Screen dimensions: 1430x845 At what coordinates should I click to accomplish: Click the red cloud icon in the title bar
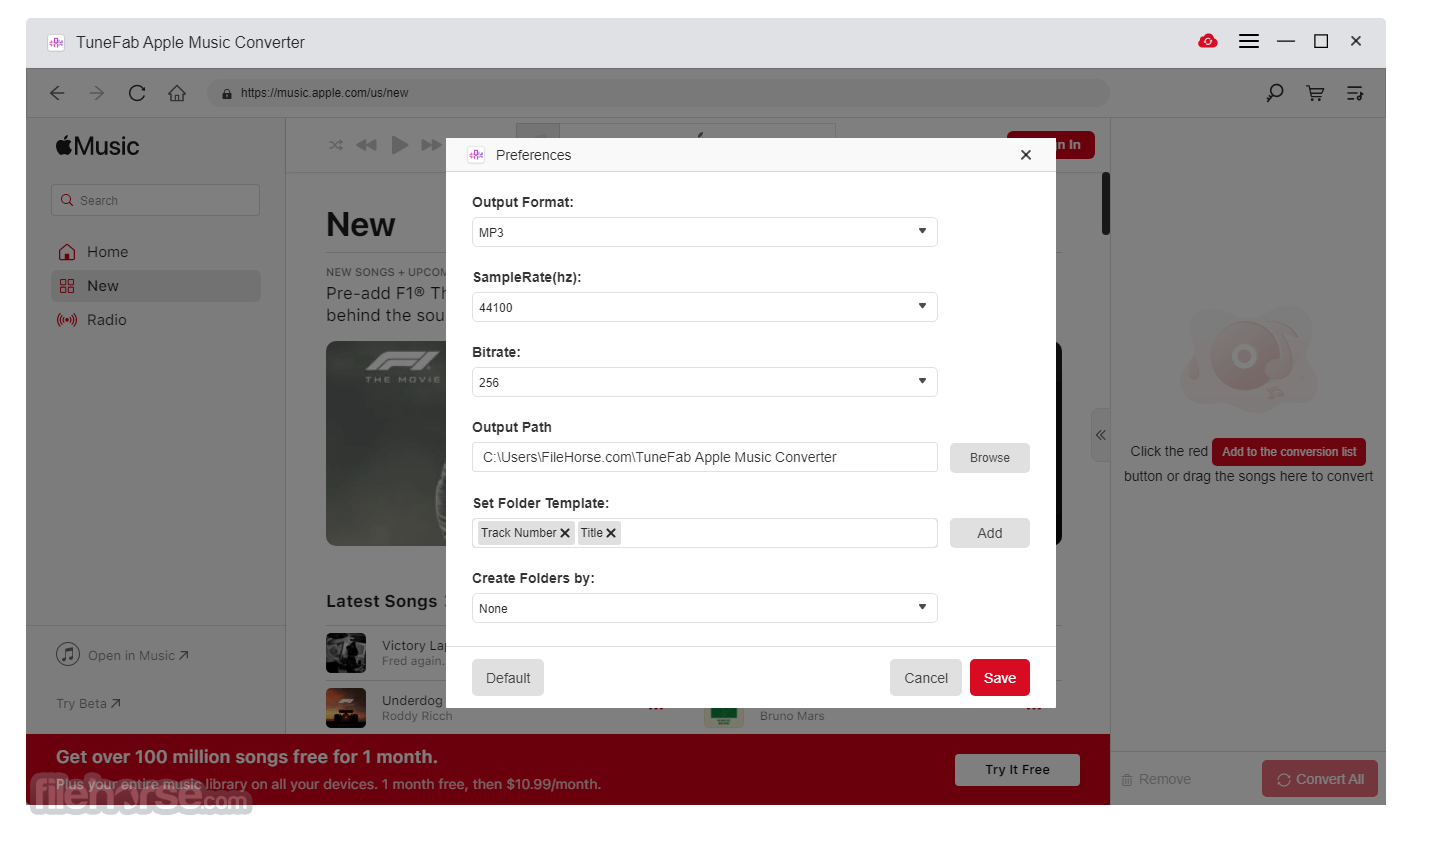pyautogui.click(x=1208, y=41)
